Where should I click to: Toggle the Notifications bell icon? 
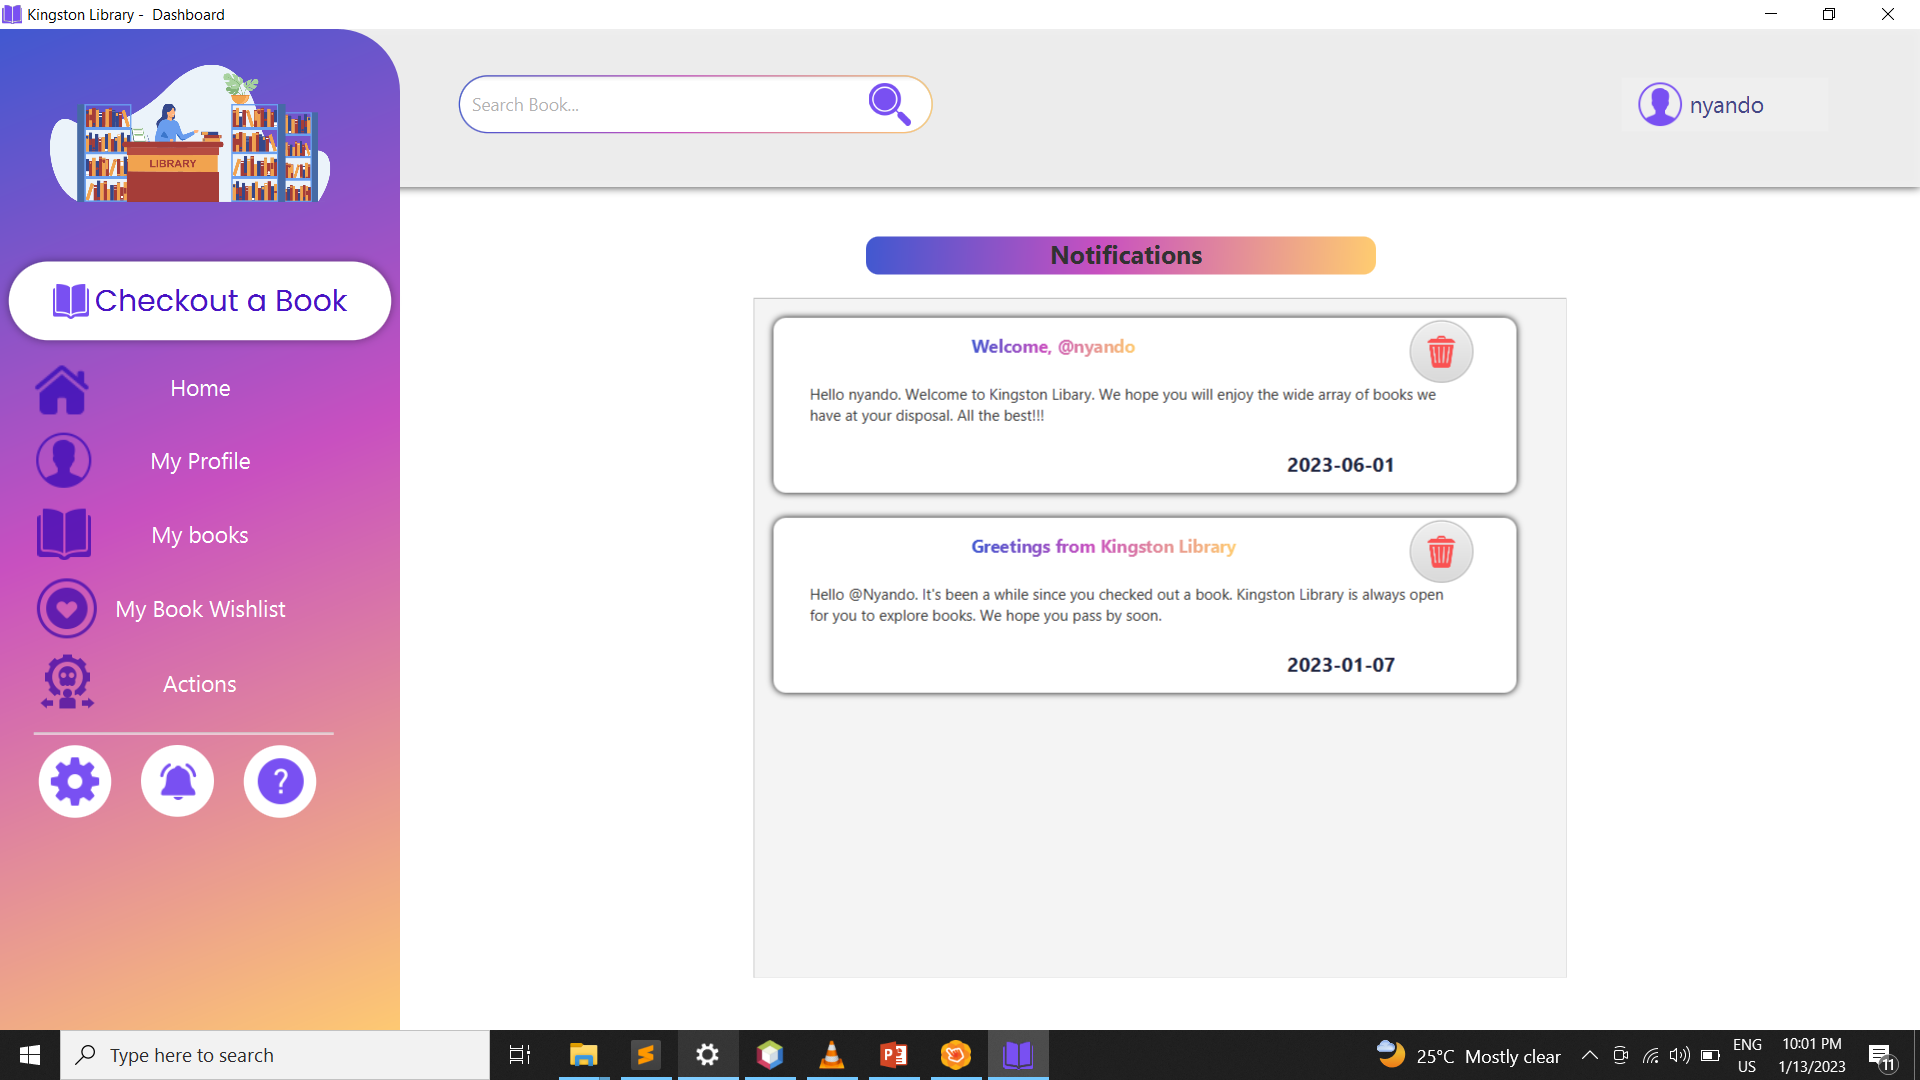pos(177,781)
